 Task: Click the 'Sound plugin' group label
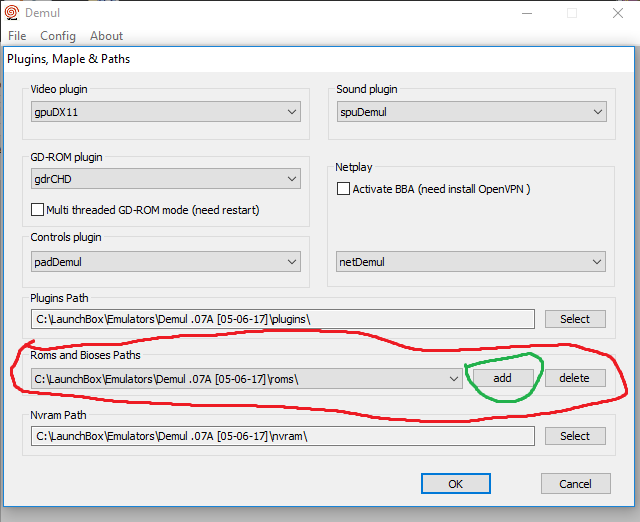click(367, 89)
